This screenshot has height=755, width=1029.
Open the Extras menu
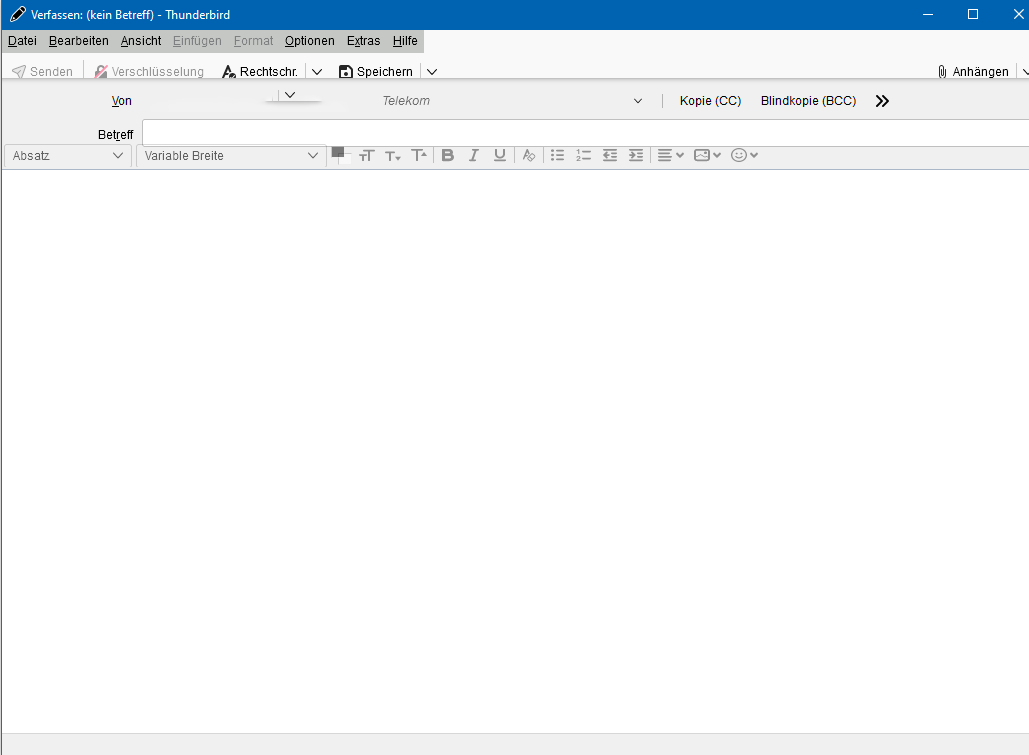coord(363,41)
